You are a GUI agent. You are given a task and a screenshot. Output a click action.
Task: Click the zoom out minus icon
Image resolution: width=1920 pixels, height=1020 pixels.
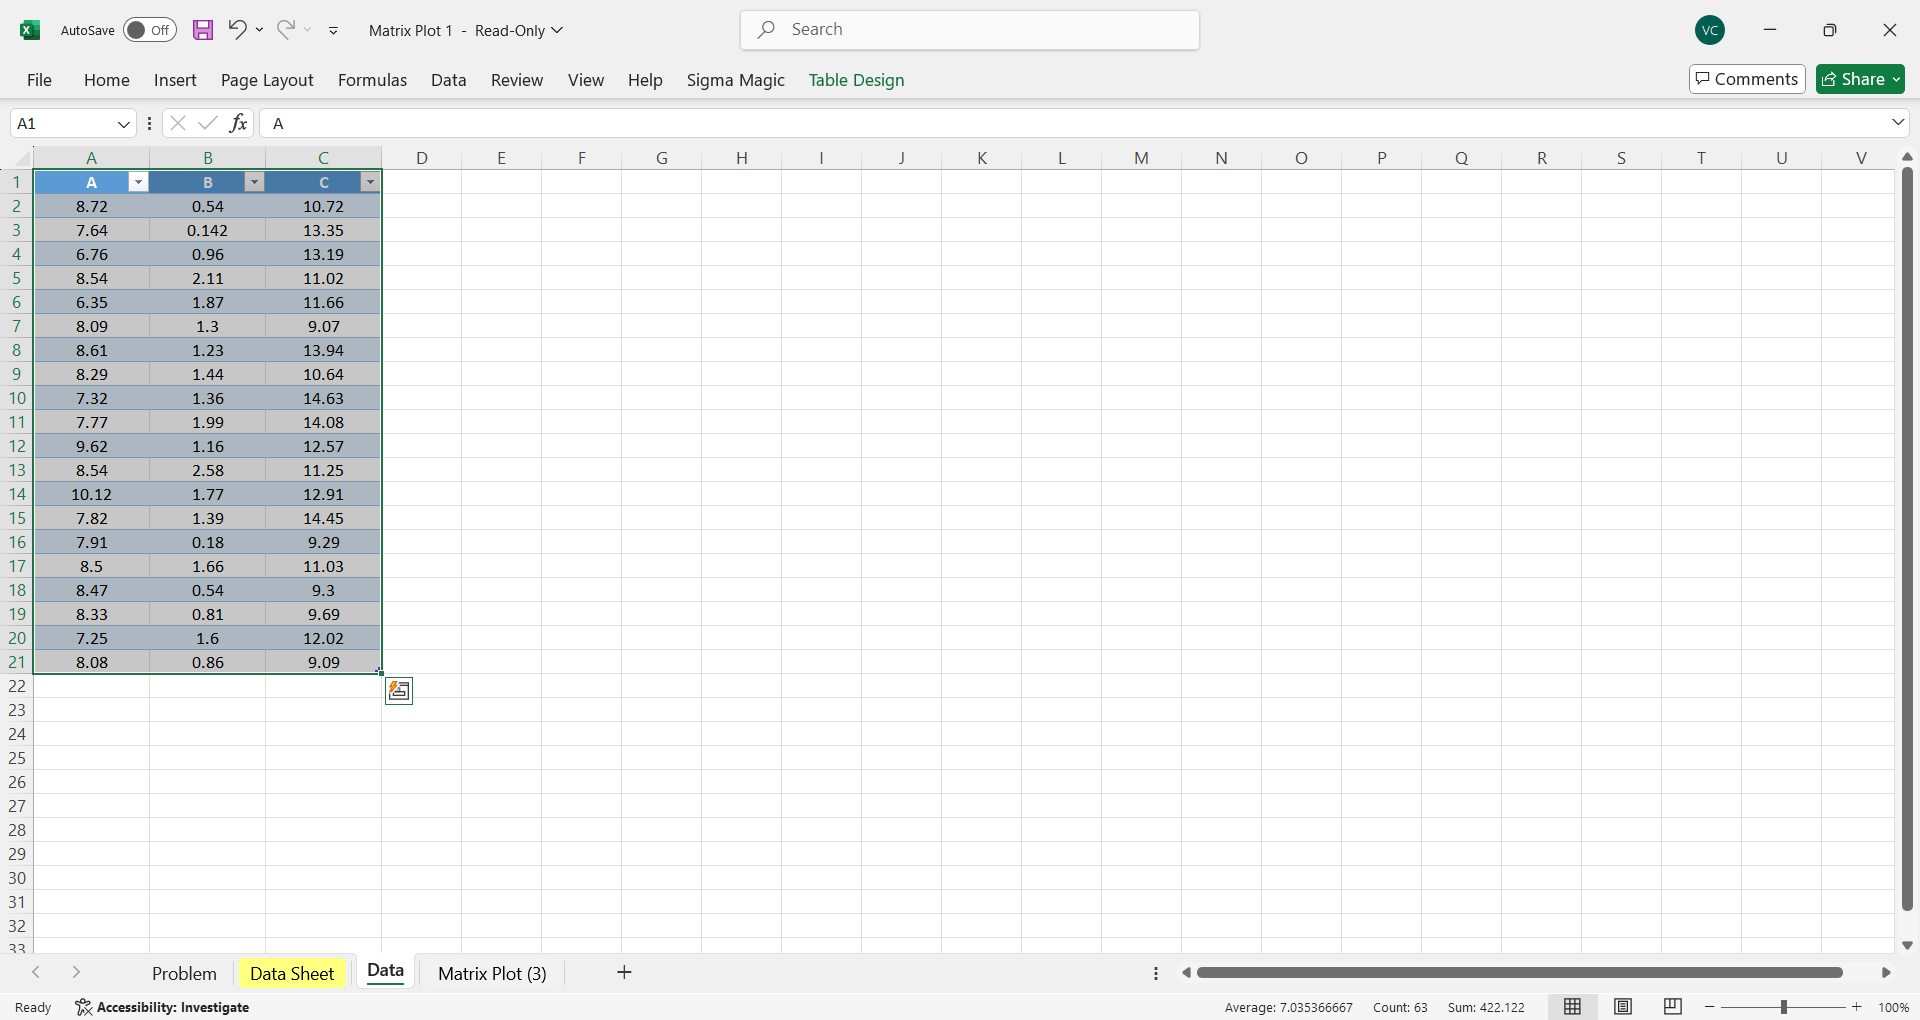point(1710,1007)
